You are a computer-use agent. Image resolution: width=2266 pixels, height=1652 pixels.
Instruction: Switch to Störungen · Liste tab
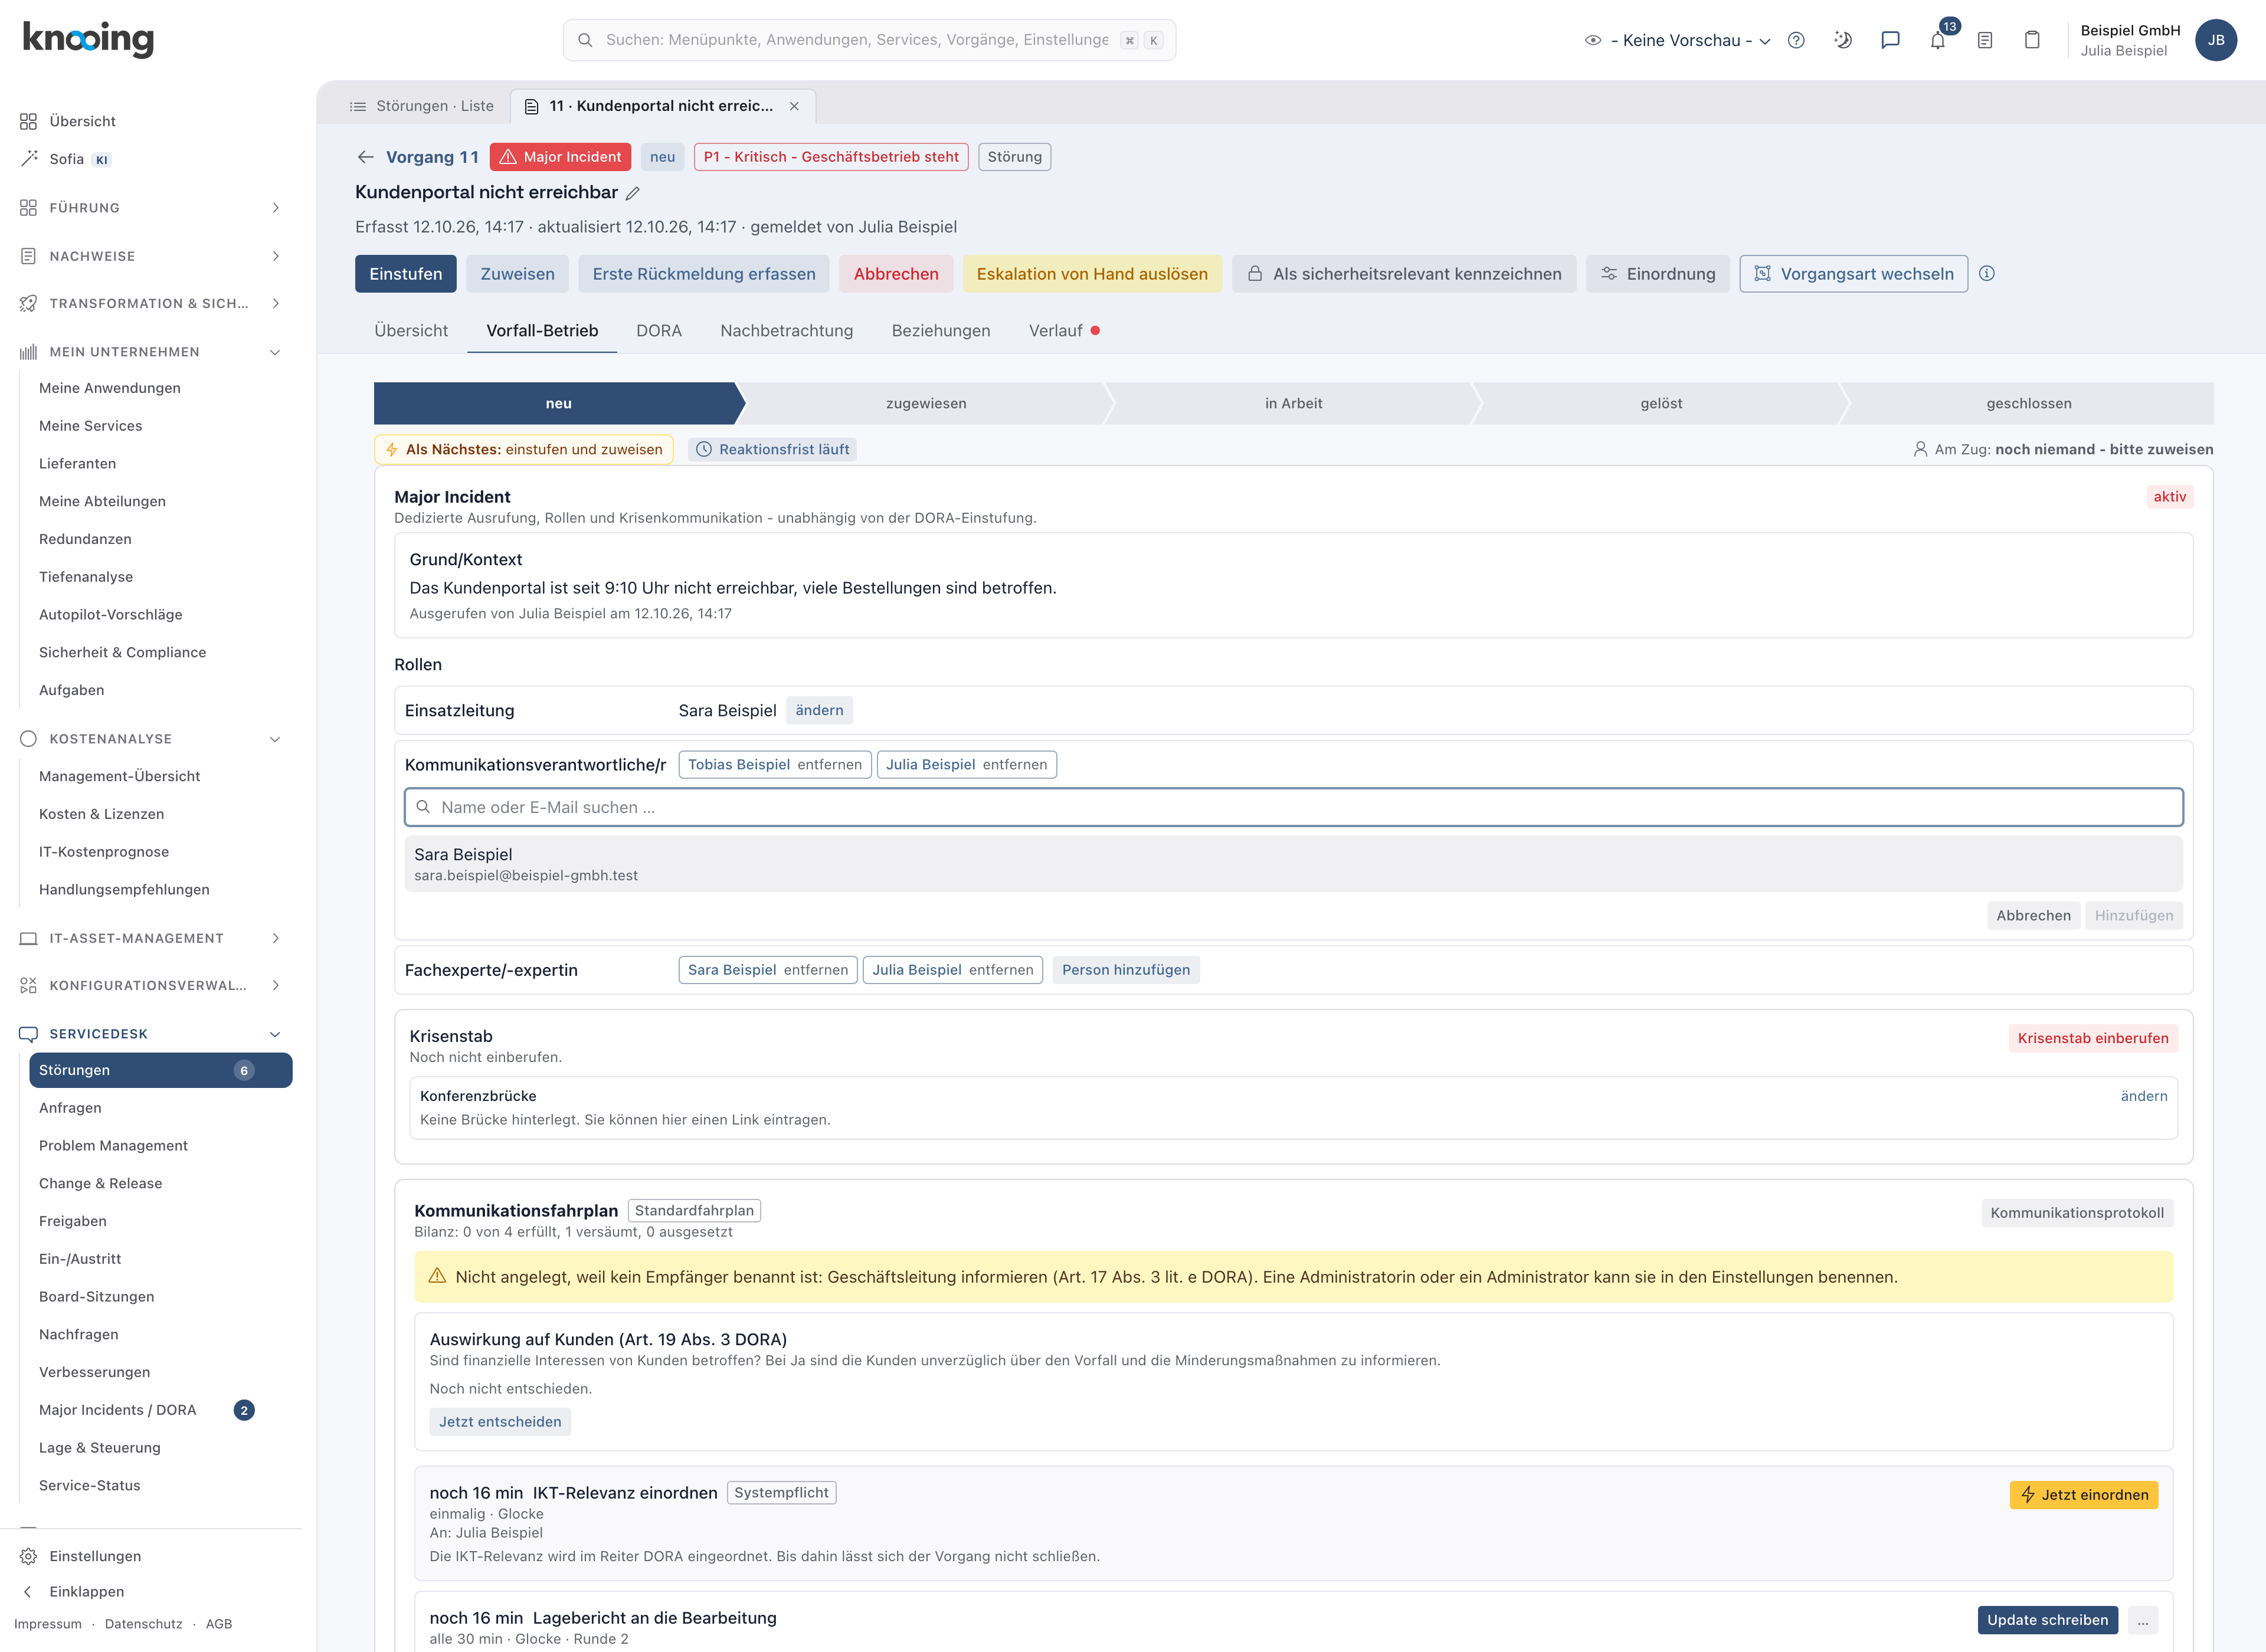click(x=421, y=106)
